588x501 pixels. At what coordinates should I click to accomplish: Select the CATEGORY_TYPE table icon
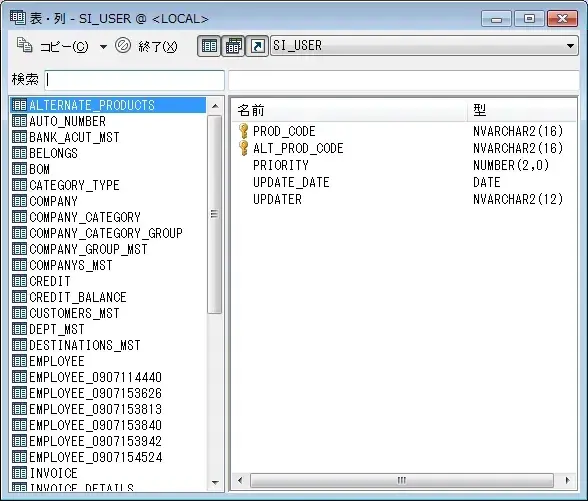[x=19, y=185]
